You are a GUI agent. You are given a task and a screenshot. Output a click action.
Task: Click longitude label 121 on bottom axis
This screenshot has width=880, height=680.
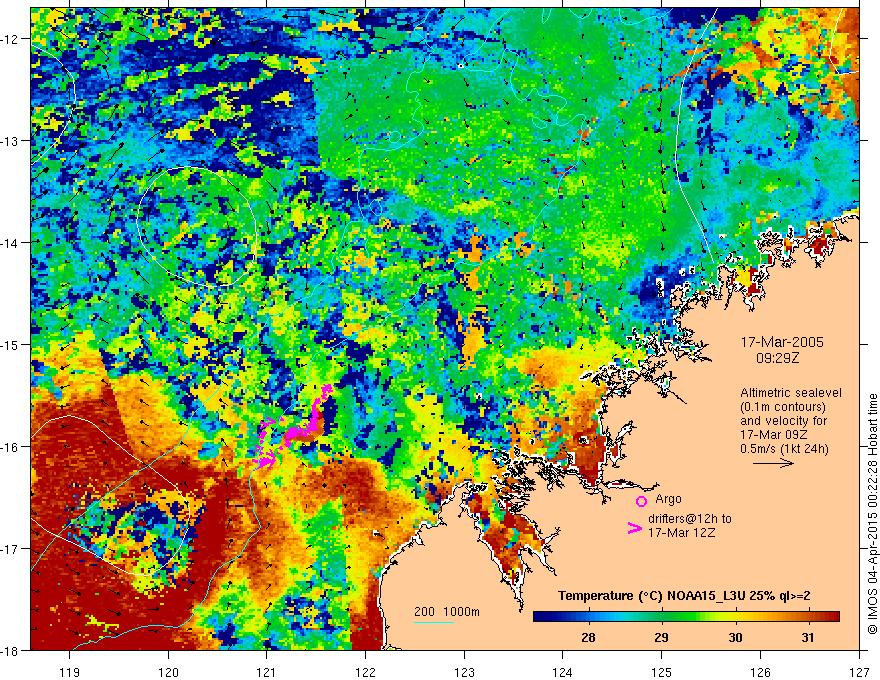click(267, 672)
